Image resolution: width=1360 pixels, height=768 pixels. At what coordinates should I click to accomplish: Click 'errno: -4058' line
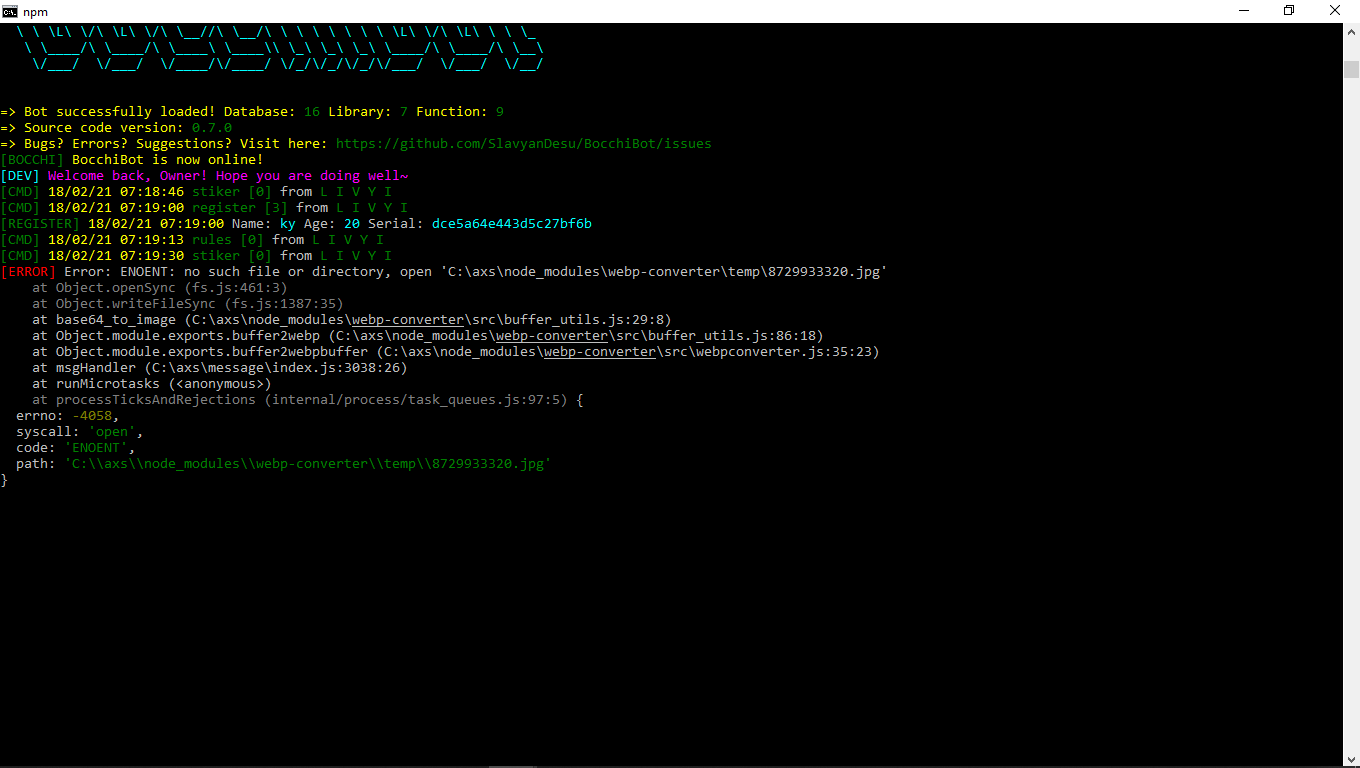click(68, 416)
